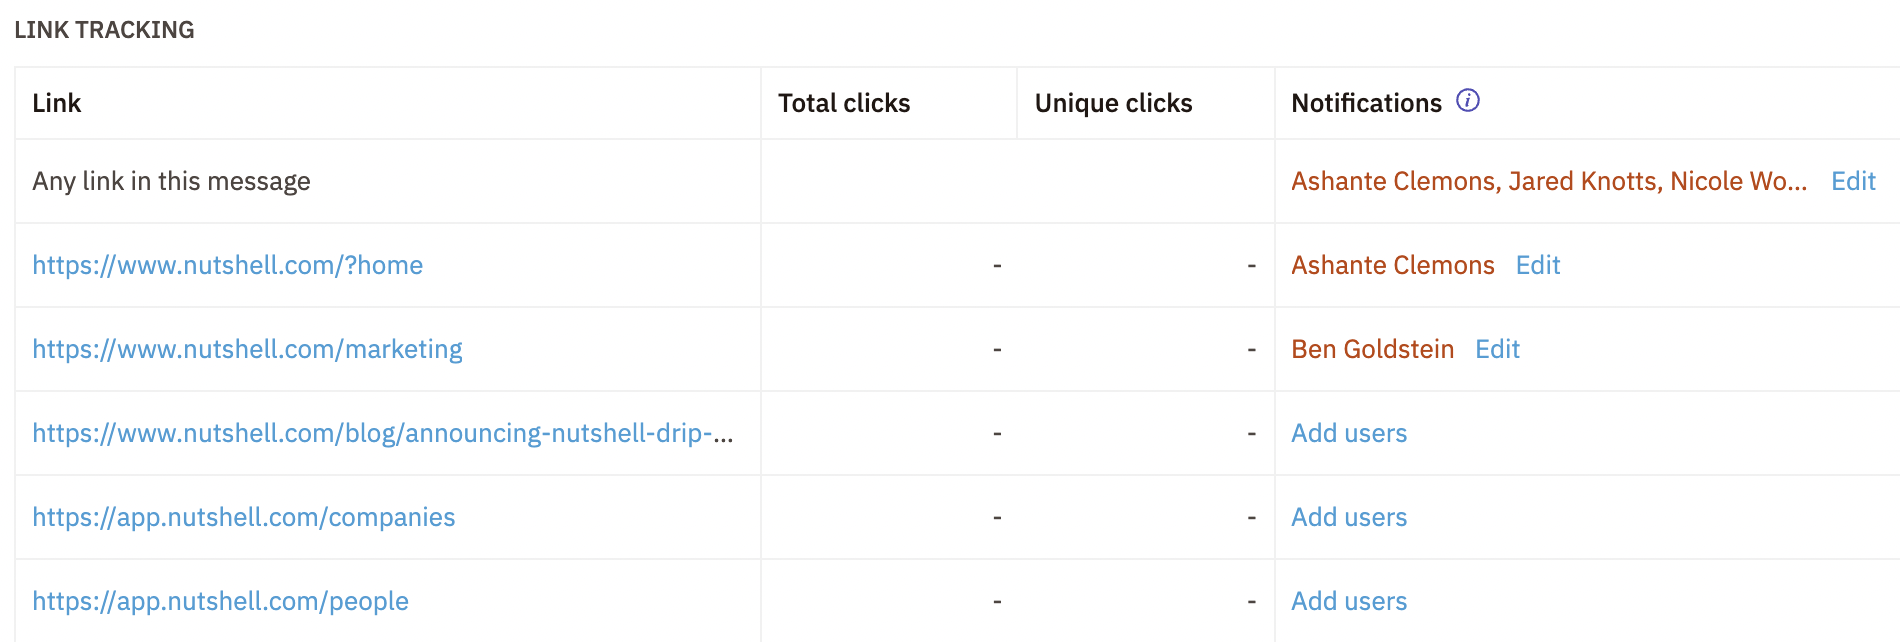Screen dimensions: 1900x642
Task: Open the app.nutshell.com/companies link
Action: tap(243, 517)
